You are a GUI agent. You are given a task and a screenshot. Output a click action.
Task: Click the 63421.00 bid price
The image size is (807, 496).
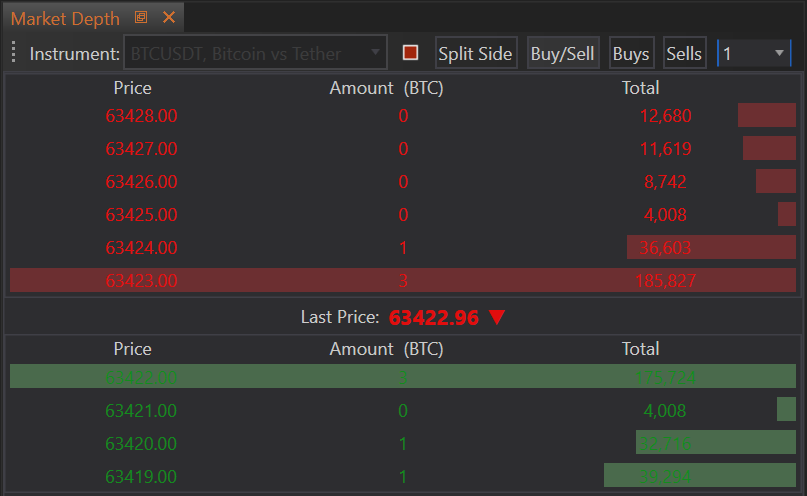click(141, 410)
